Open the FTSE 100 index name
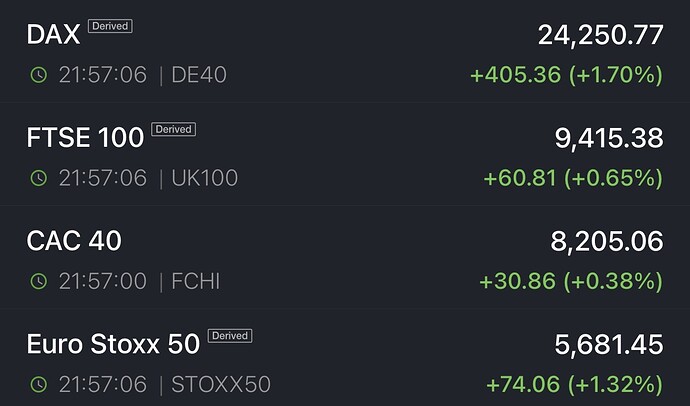 [85, 138]
